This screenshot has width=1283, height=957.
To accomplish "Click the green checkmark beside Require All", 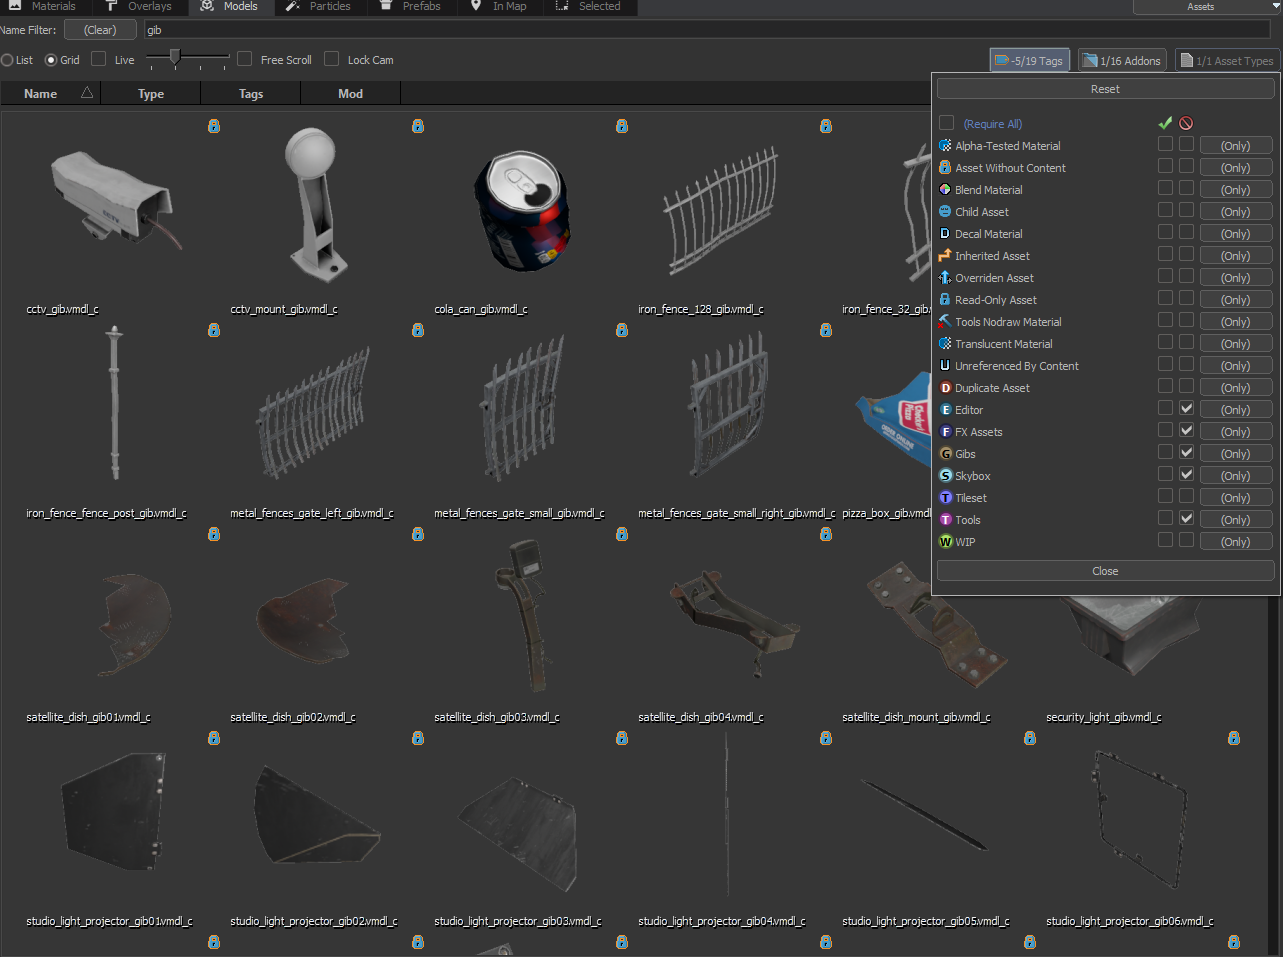I will click(1164, 122).
